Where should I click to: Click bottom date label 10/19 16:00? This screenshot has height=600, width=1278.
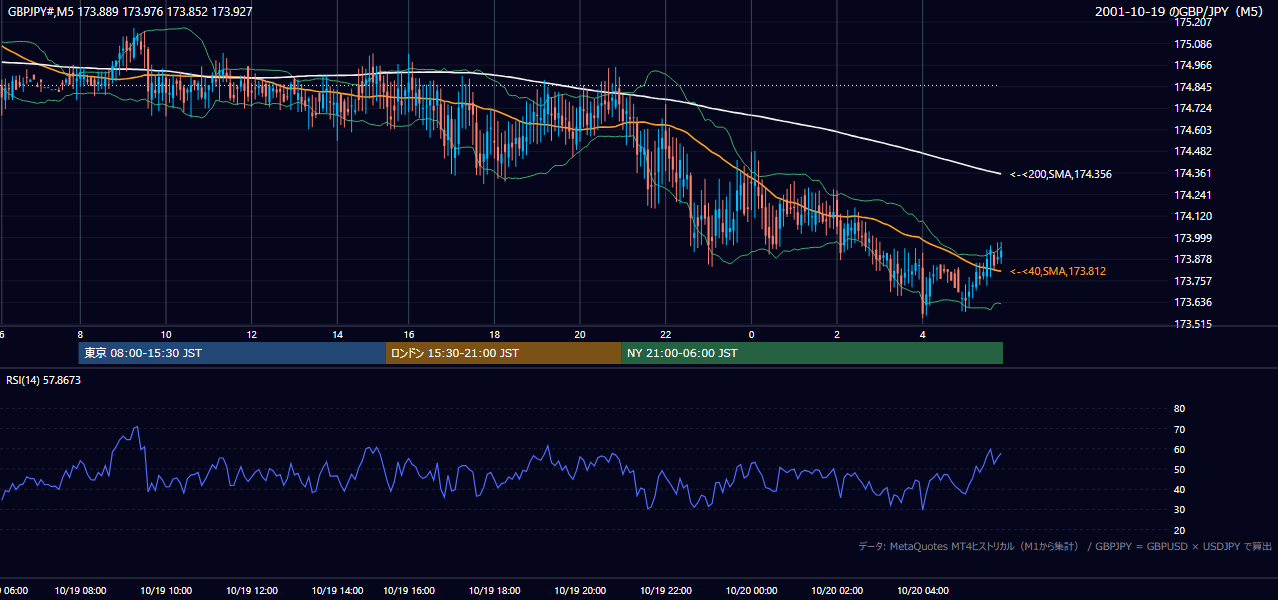[x=410, y=590]
